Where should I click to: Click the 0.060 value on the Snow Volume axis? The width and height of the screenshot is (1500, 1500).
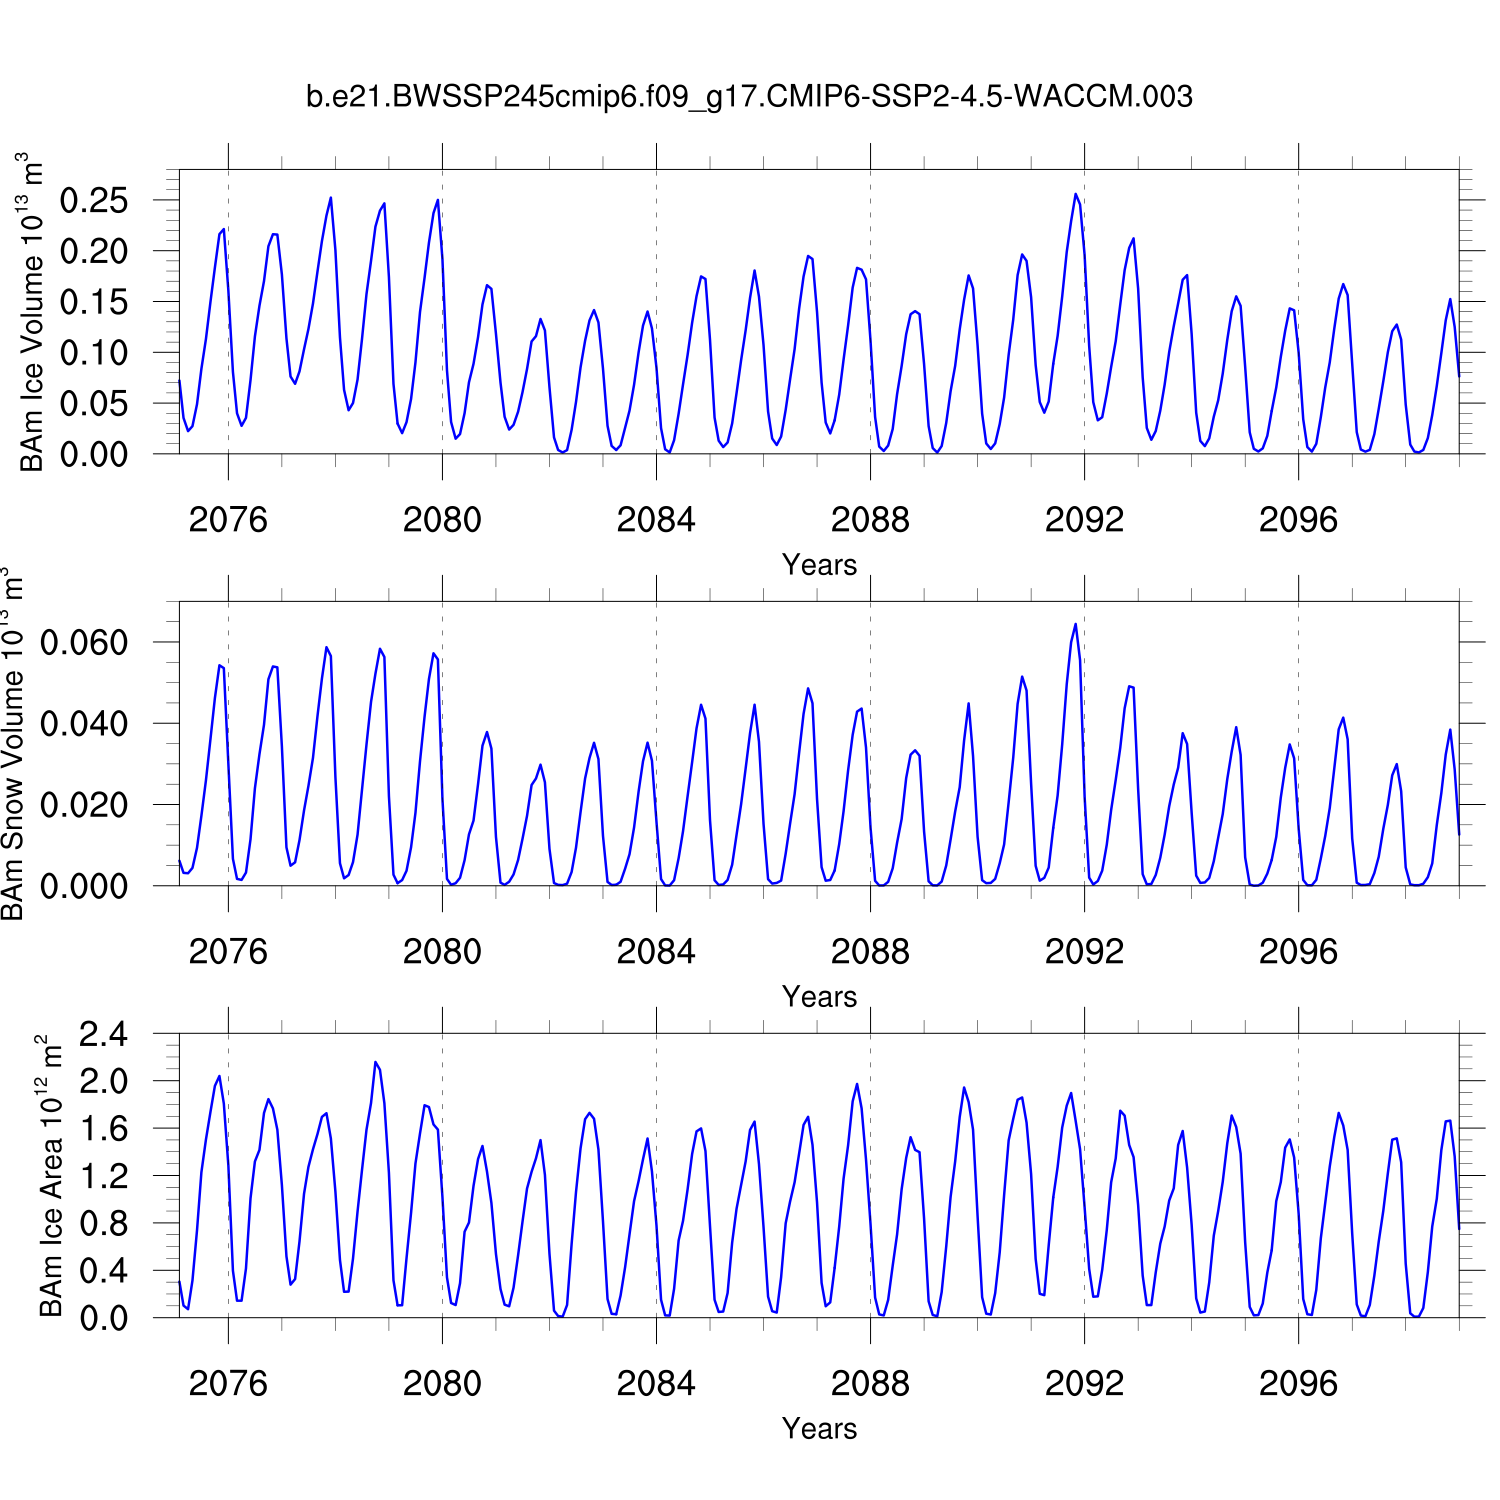(84, 642)
